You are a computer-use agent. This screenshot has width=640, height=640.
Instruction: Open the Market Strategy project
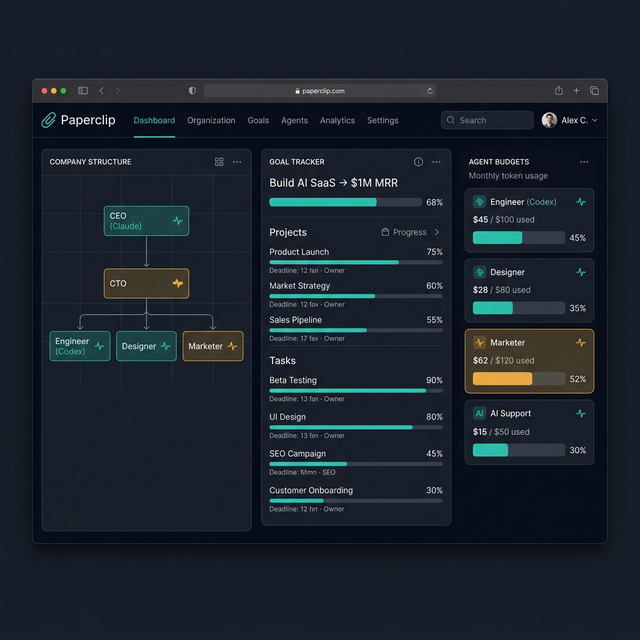pos(300,286)
